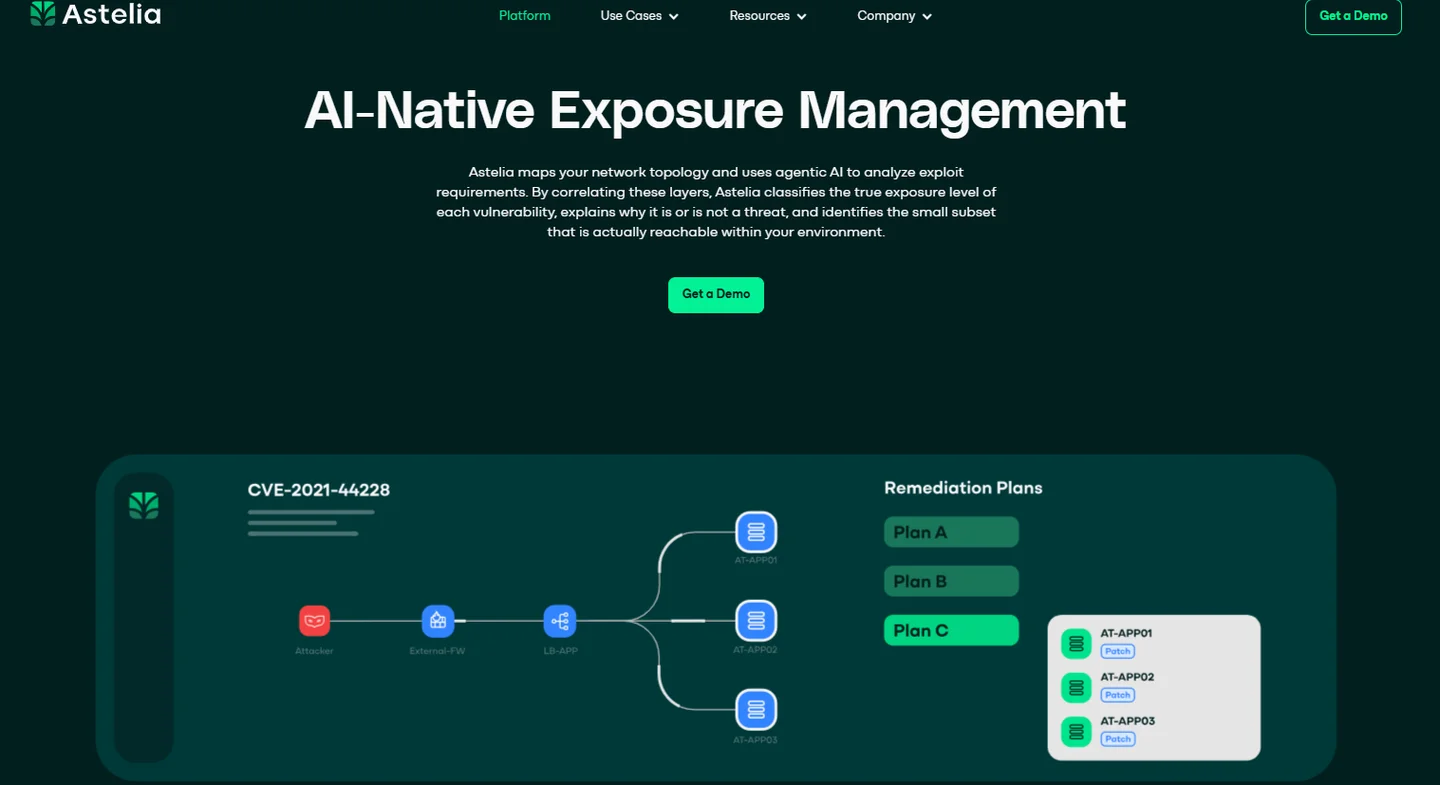Click the AI-Native Exposure Management headline
Image resolution: width=1440 pixels, height=785 pixels.
(716, 110)
